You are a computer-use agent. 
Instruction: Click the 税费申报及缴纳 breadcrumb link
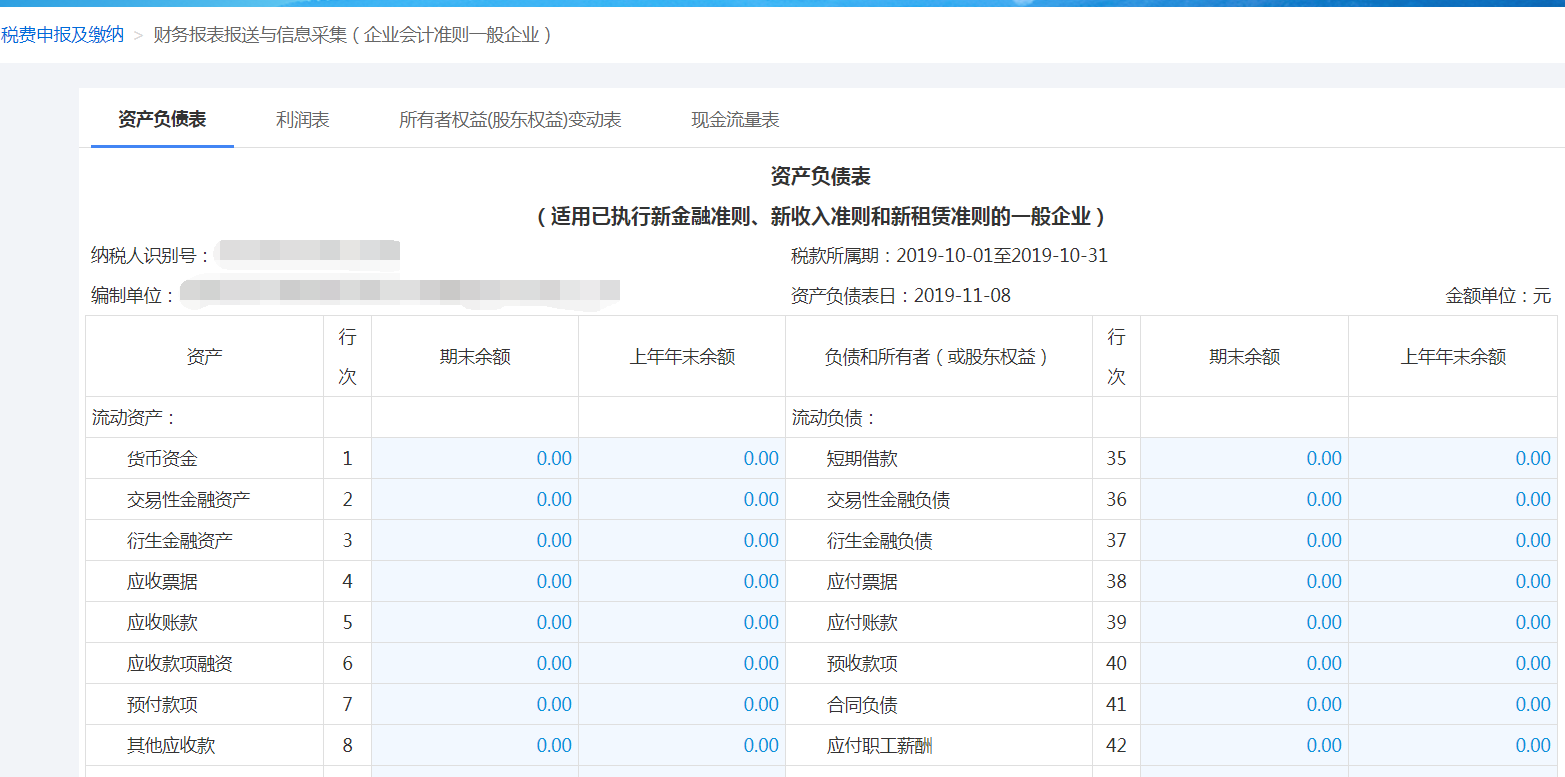tap(62, 35)
